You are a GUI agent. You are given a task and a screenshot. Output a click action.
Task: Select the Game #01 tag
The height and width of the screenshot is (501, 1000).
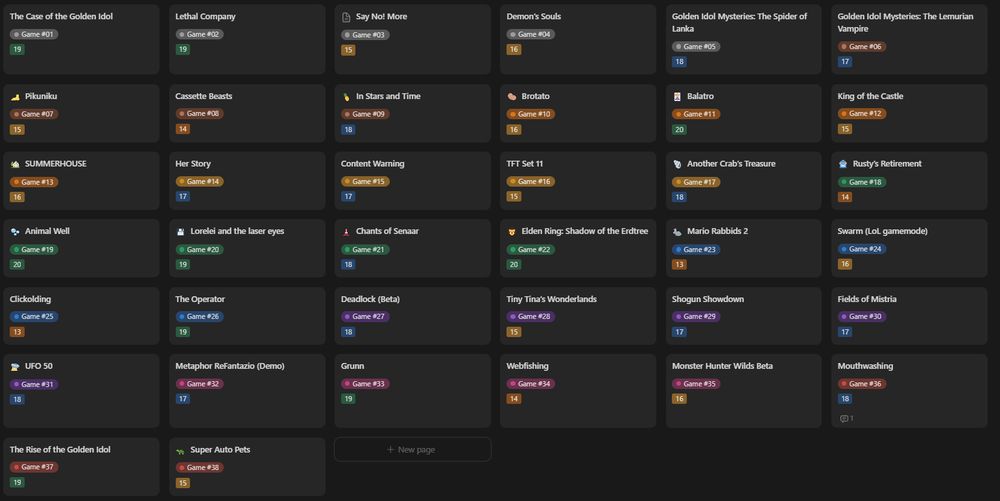coord(34,34)
